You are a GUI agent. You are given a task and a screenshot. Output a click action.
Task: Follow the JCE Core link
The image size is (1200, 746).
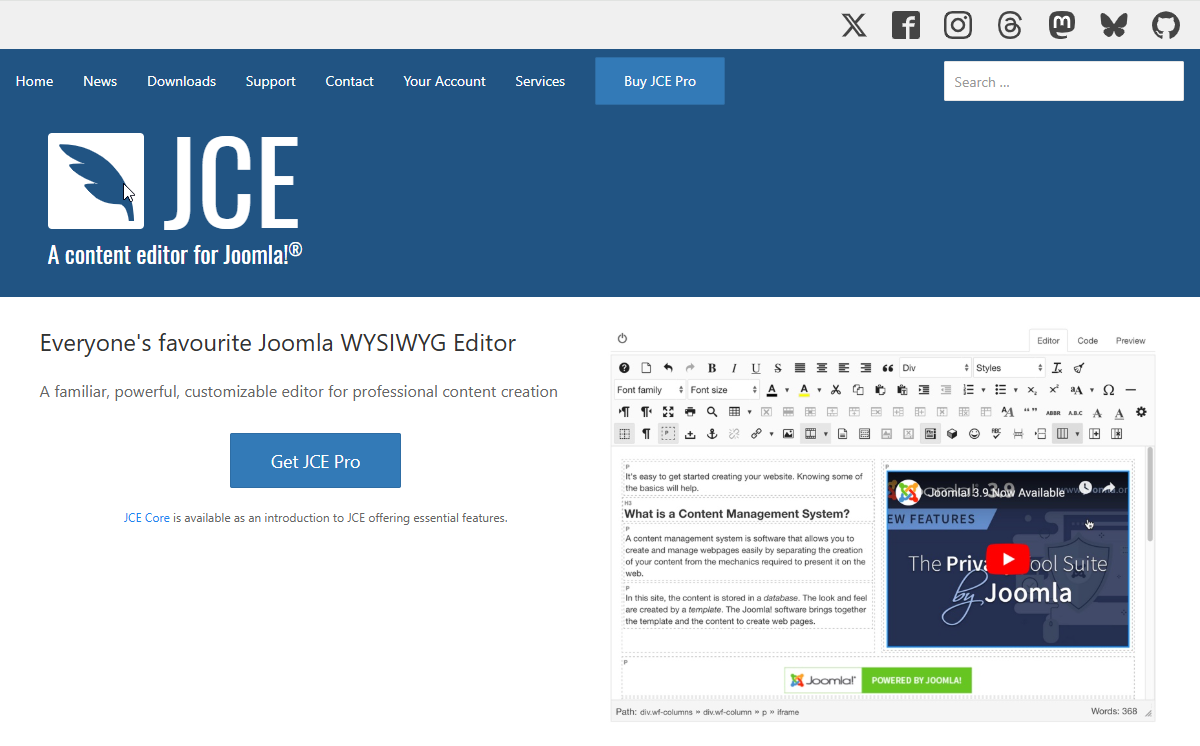[x=147, y=518]
